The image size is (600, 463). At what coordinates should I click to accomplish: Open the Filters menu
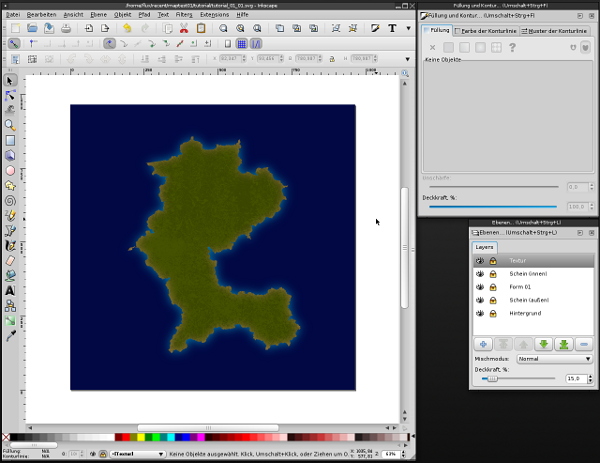click(184, 15)
